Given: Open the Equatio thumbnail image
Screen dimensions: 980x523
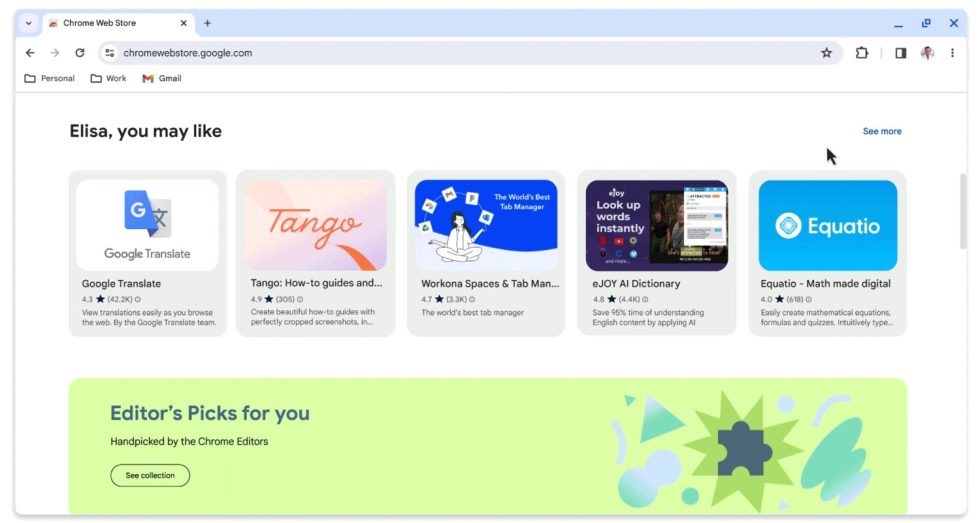Looking at the screenshot, I should coord(828,225).
